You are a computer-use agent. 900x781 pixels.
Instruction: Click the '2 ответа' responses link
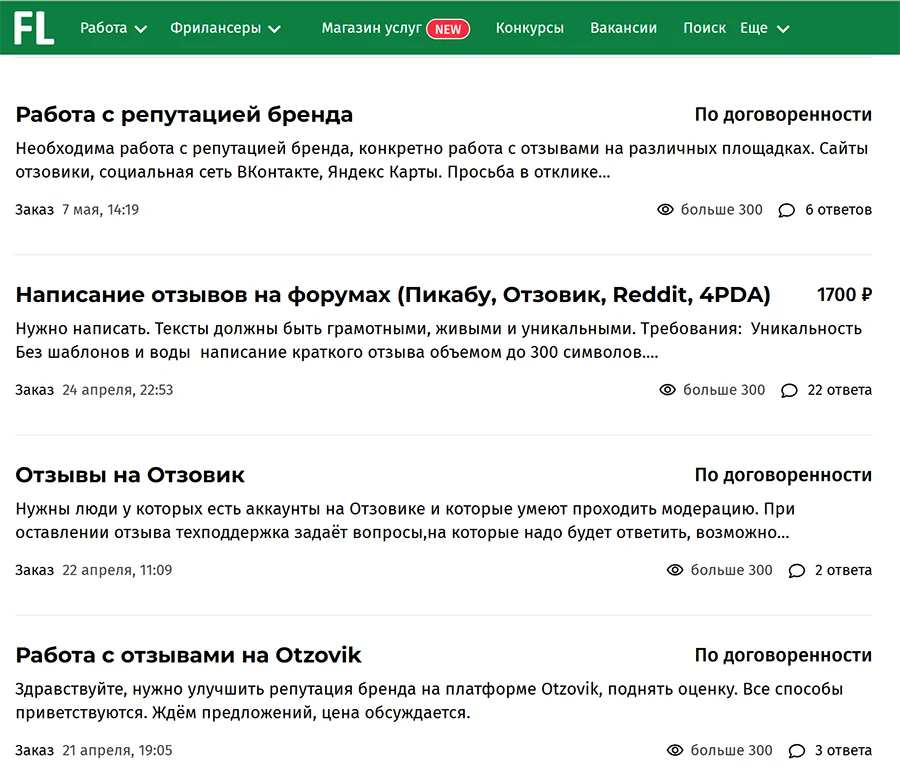point(843,570)
